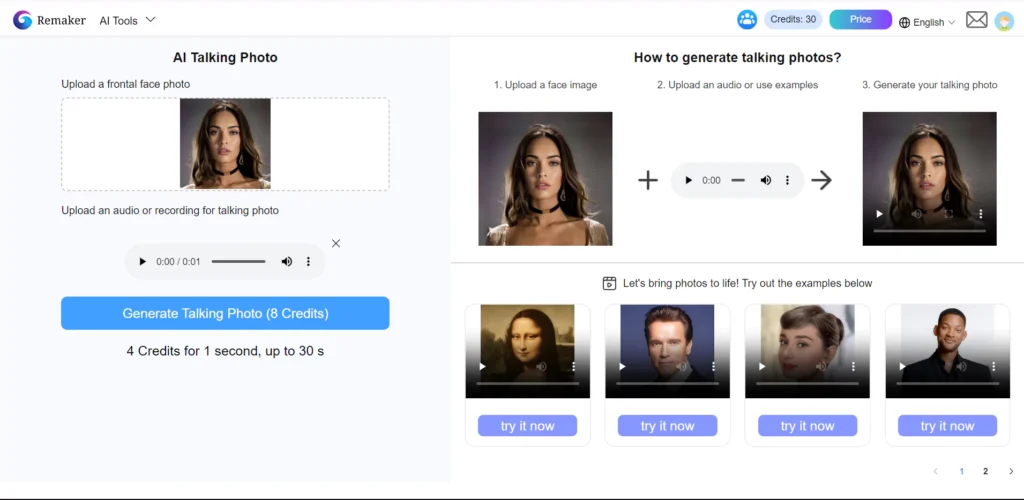Click the uploaded face photo in upload area

225,144
